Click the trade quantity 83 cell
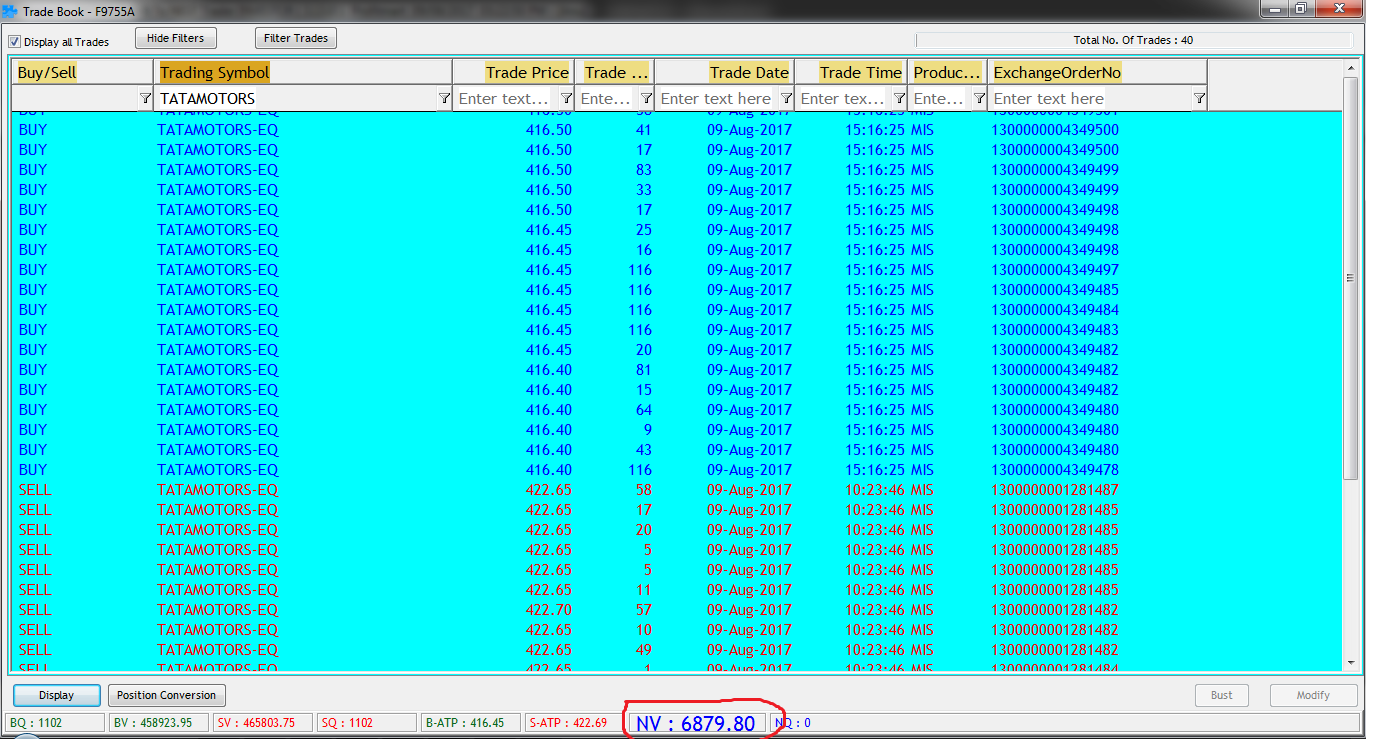This screenshot has height=739, width=1380. [643, 170]
